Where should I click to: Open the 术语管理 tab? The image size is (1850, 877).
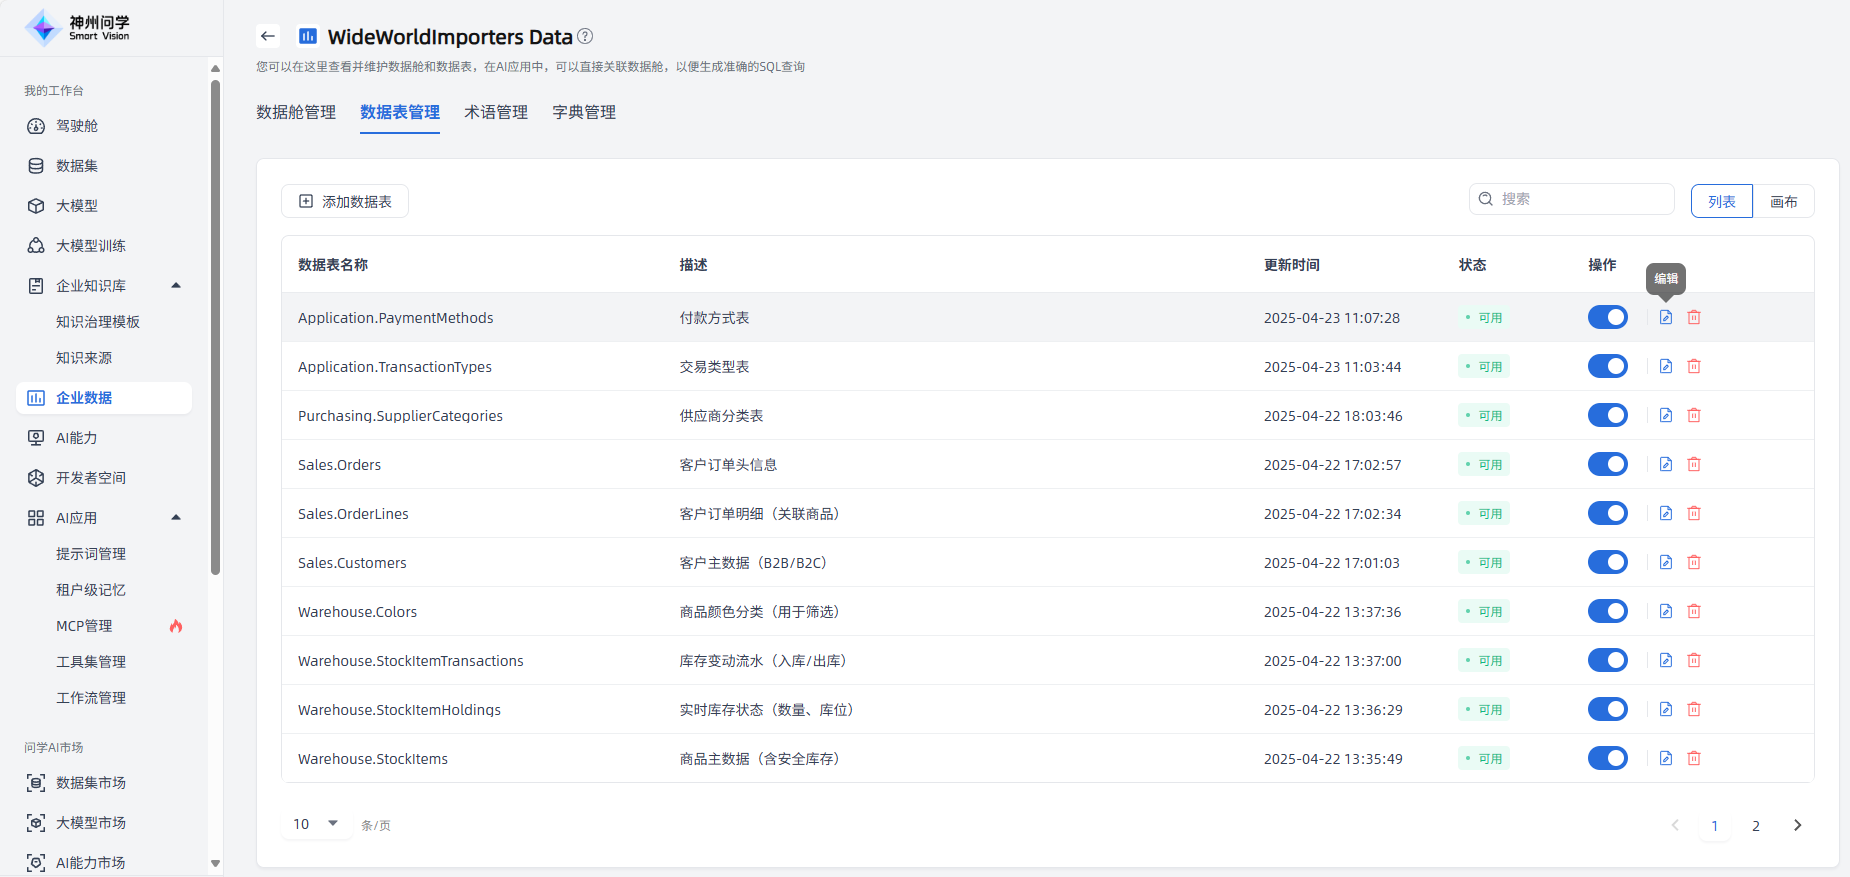496,112
